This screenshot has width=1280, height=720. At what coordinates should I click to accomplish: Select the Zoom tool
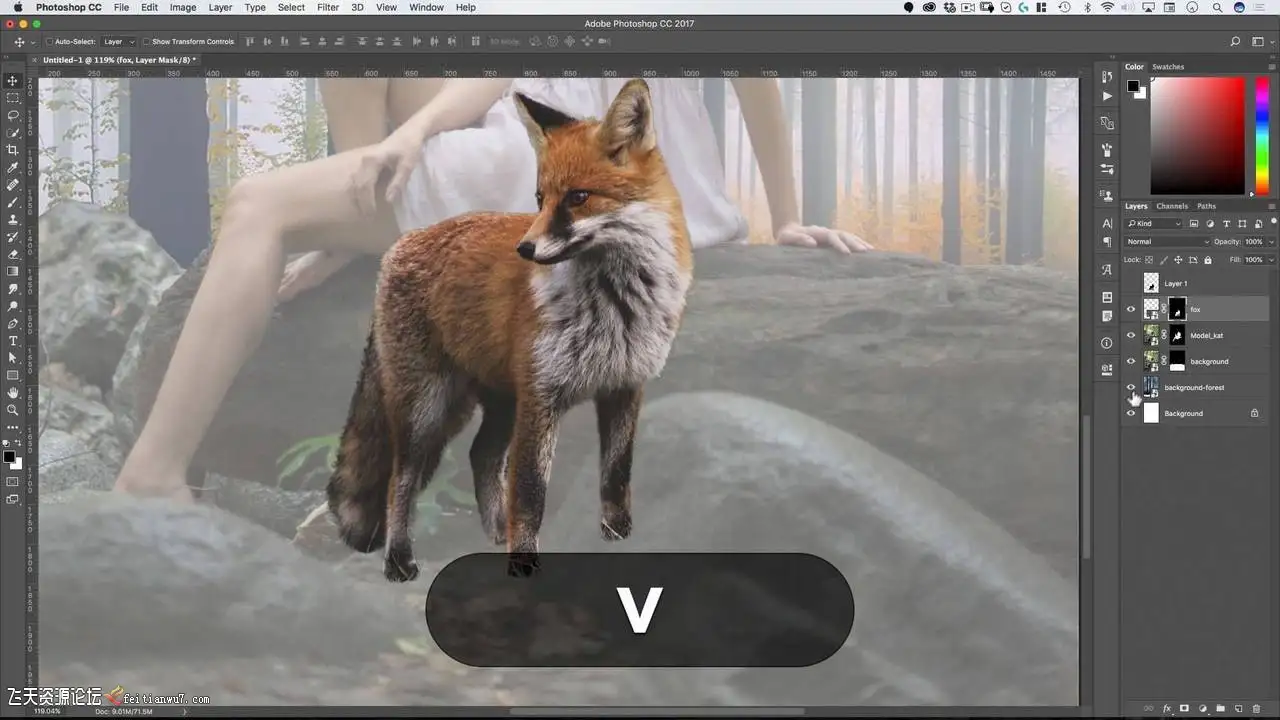tap(13, 410)
